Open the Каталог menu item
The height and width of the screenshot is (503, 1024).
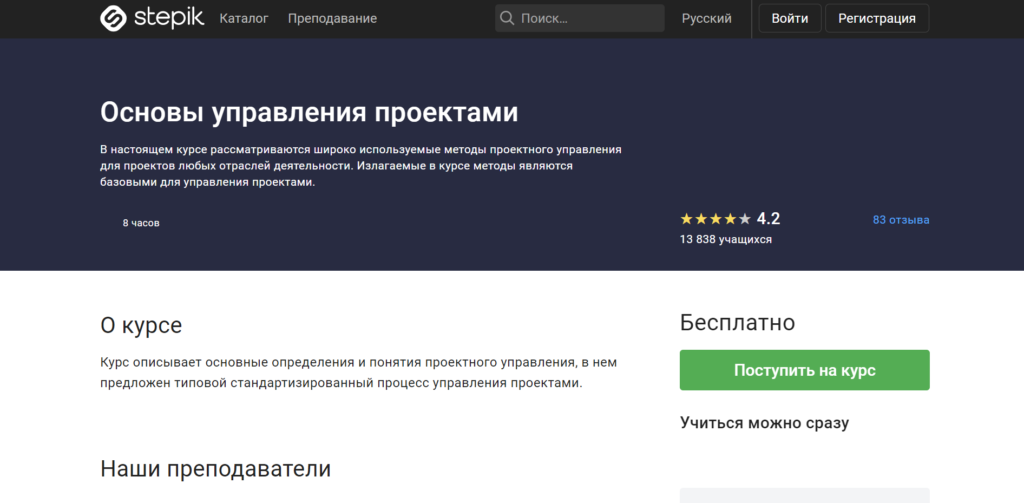pyautogui.click(x=244, y=18)
